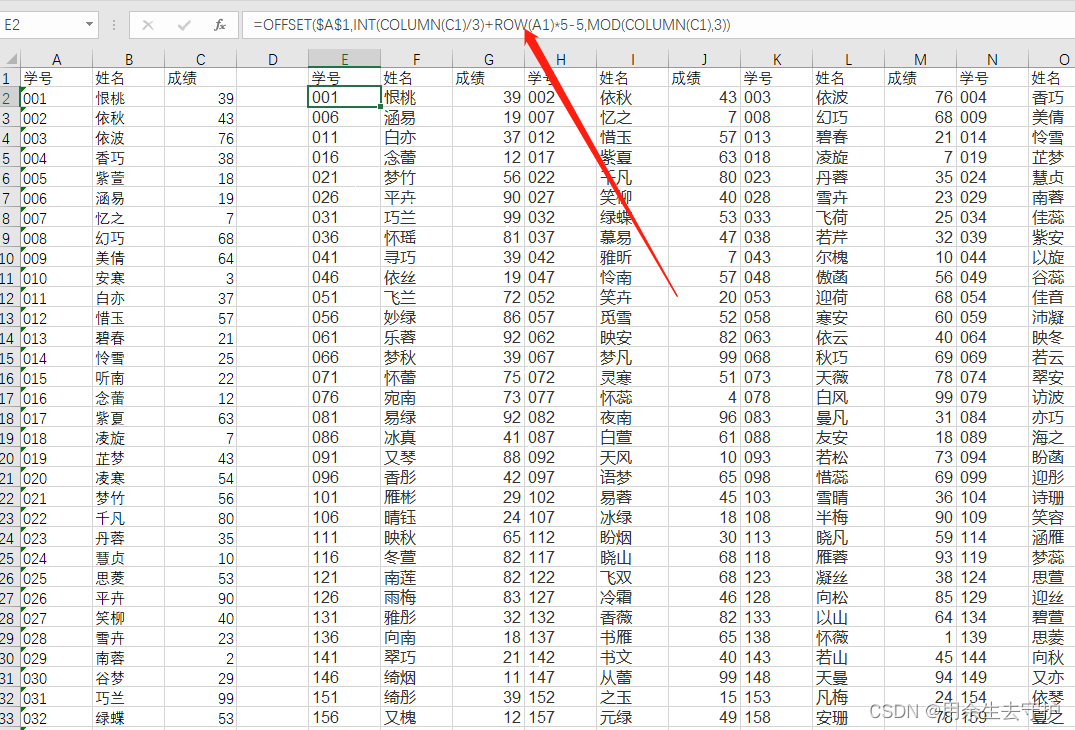Click cell K2 with value 003
This screenshot has width=1075, height=730.
(776, 97)
